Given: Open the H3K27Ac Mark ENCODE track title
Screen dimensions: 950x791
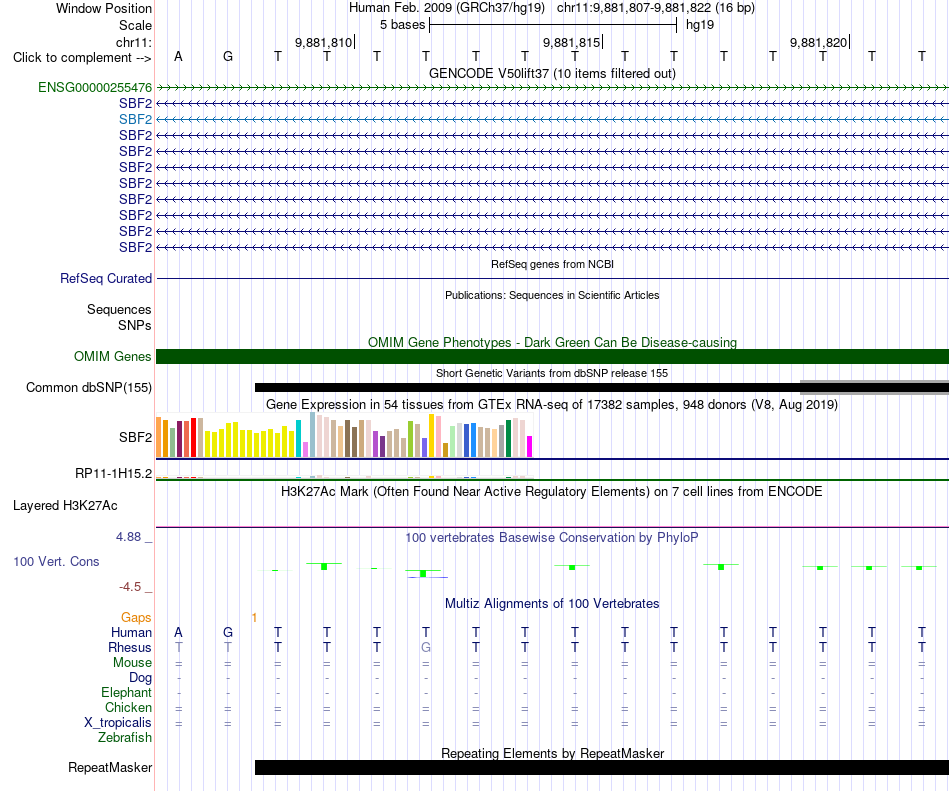Looking at the screenshot, I should pos(552,491).
